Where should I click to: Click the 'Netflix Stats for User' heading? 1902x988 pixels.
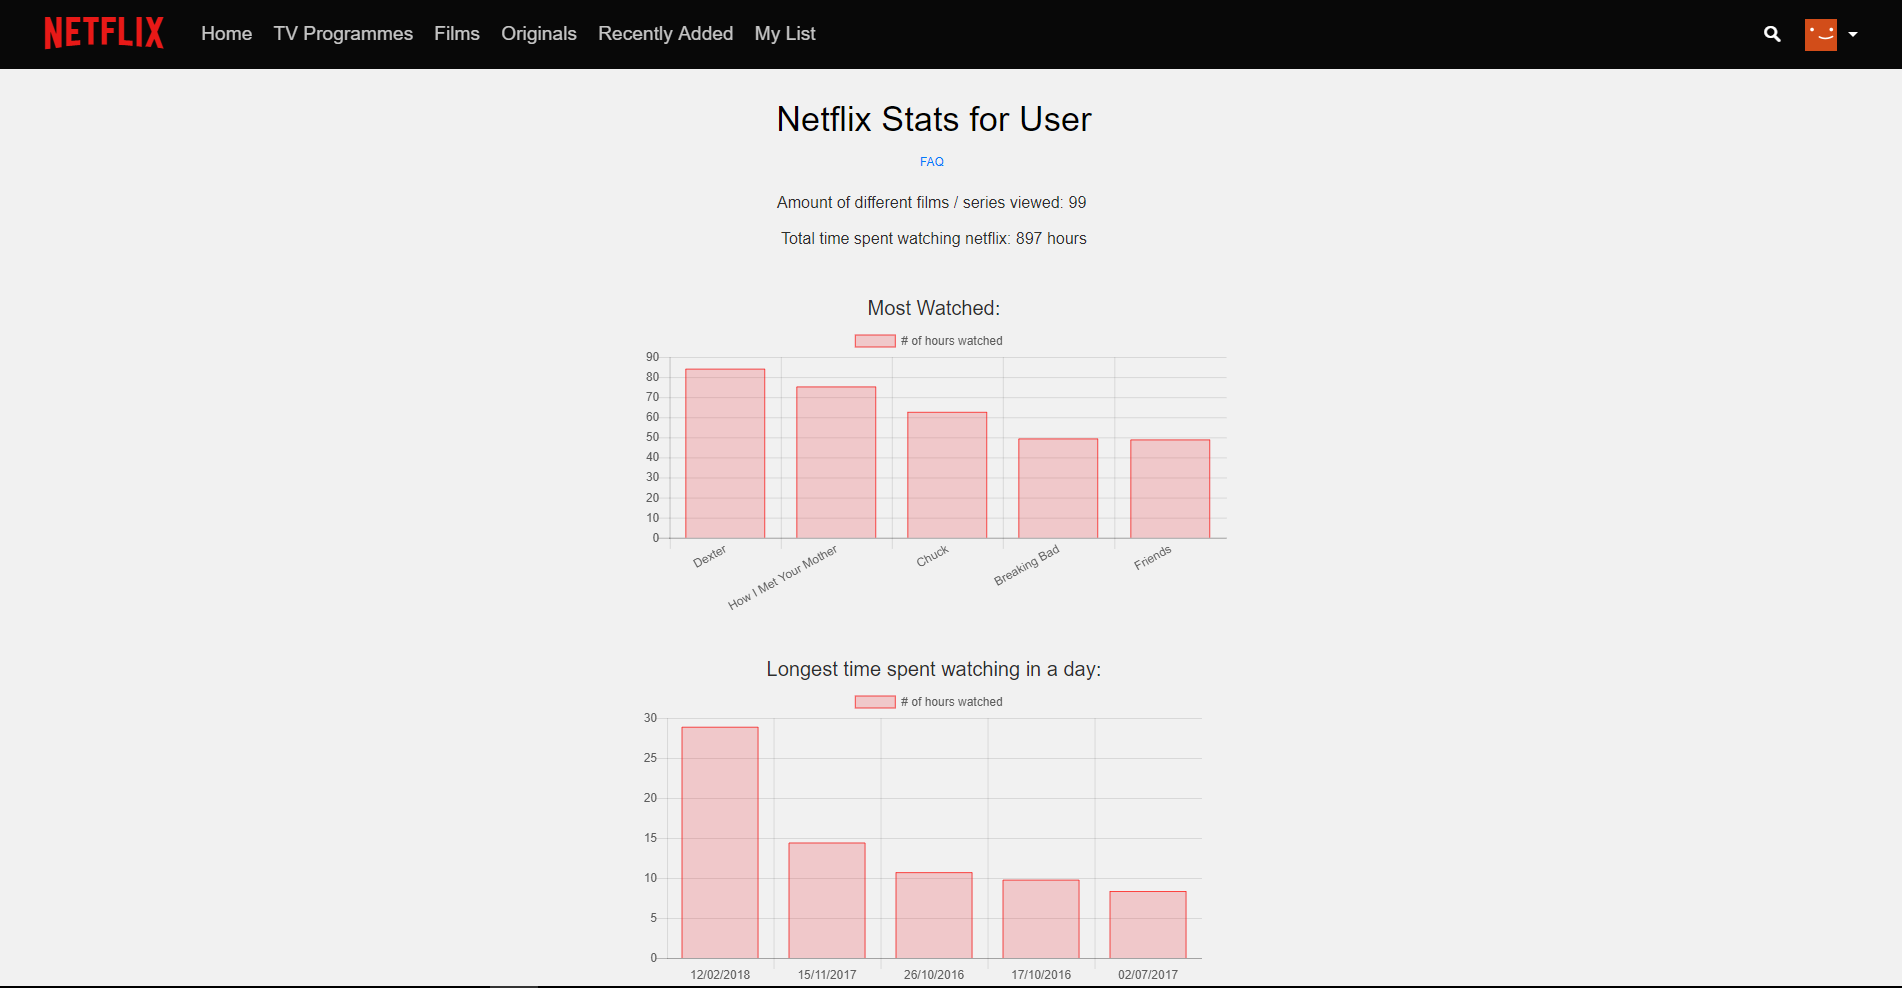[934, 119]
